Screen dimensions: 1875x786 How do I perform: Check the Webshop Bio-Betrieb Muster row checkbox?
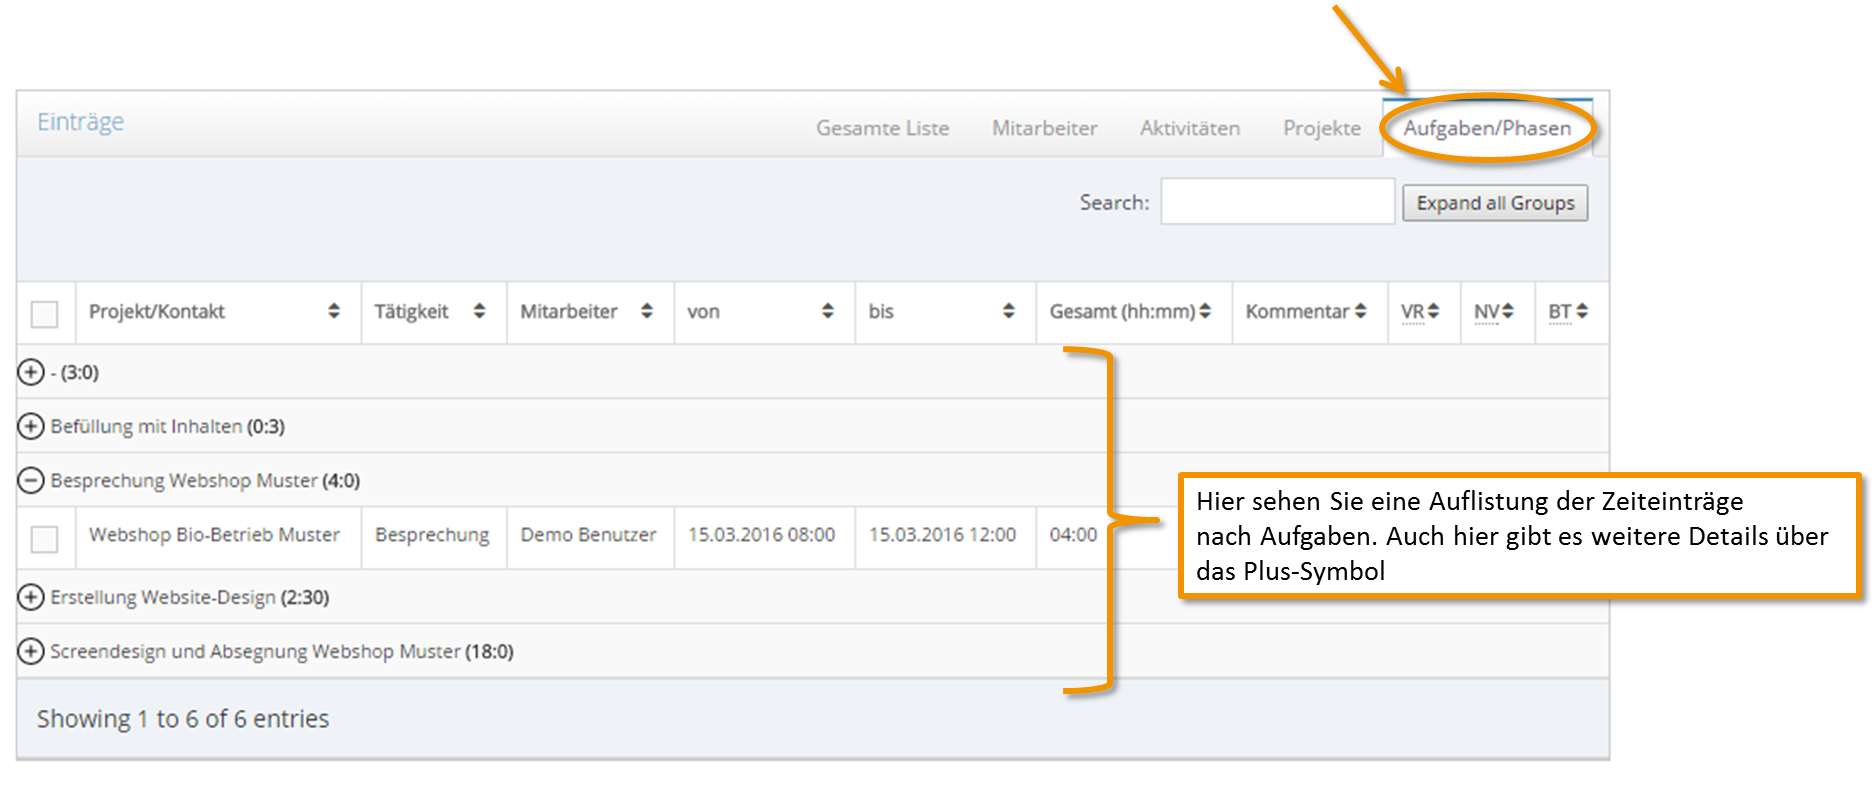(x=45, y=539)
